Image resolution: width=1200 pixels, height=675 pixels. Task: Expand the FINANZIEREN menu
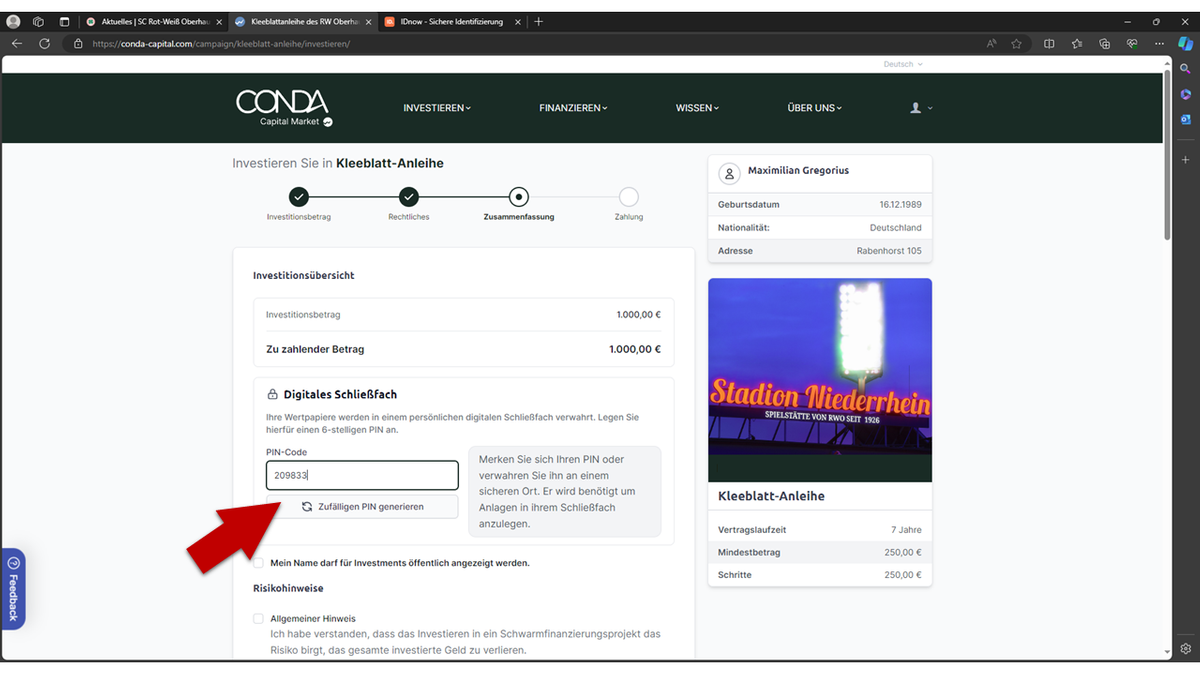tap(573, 108)
